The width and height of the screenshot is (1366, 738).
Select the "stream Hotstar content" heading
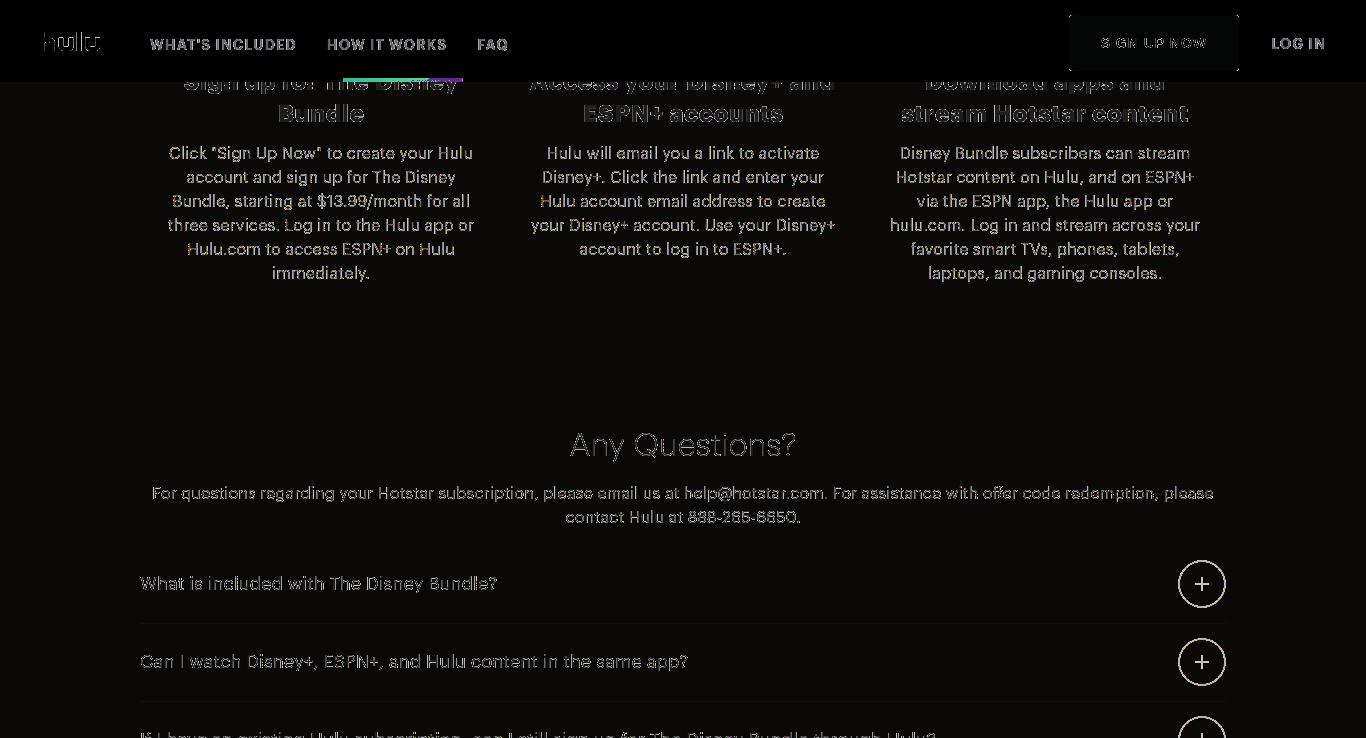[1045, 113]
